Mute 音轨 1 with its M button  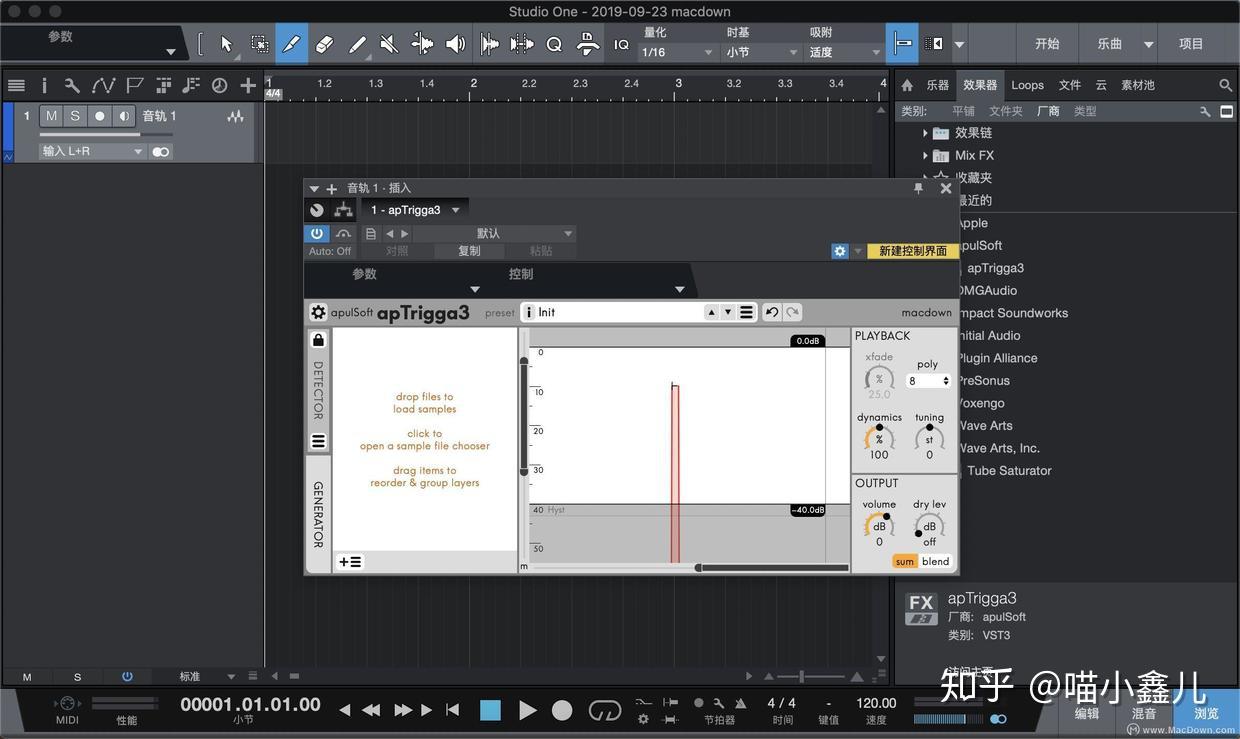point(51,116)
